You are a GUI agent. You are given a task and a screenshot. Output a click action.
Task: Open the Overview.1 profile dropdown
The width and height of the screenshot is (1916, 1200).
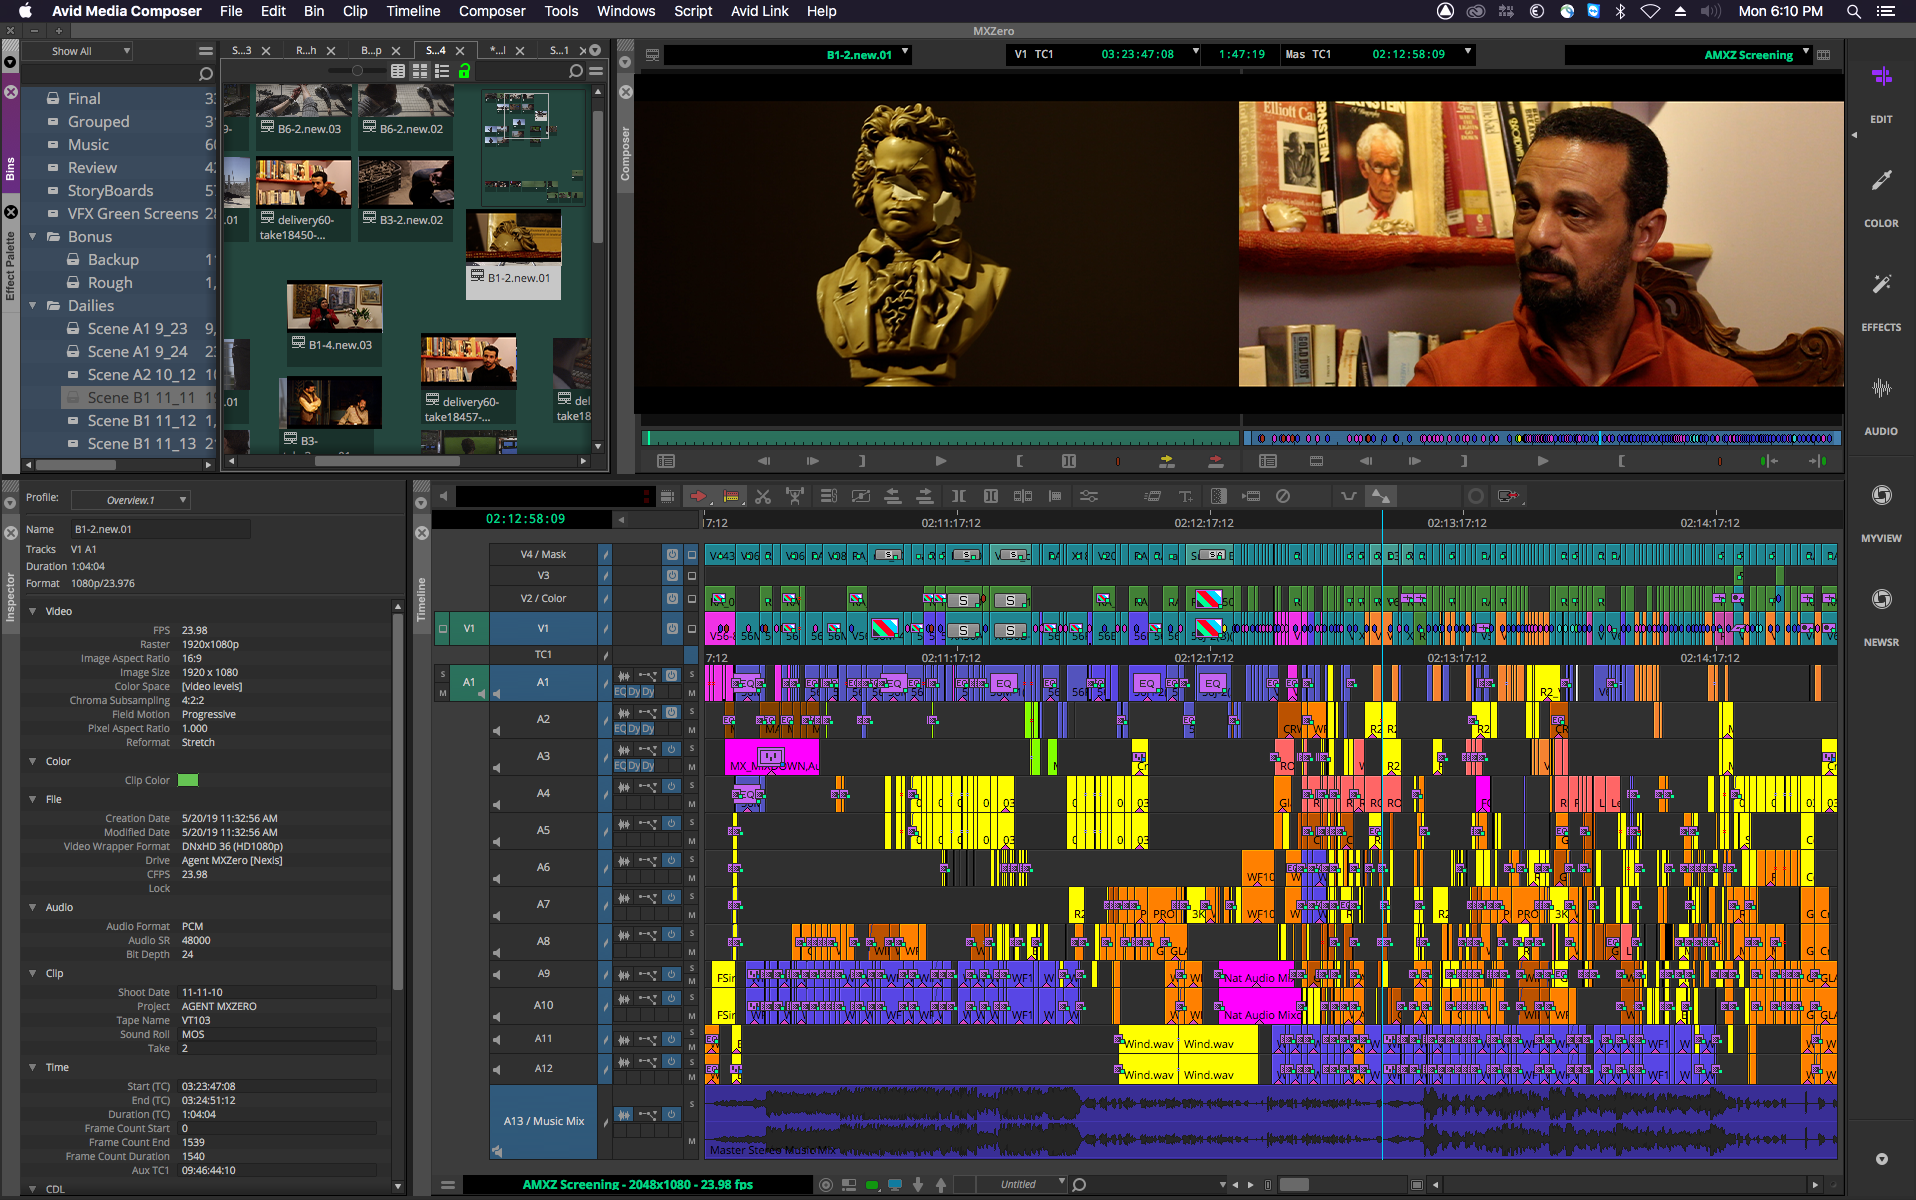pyautogui.click(x=130, y=500)
